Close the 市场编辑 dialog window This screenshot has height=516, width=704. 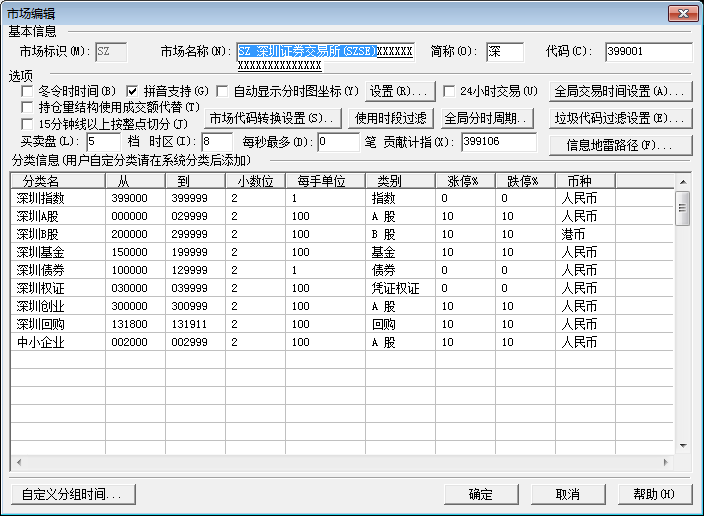pos(683,12)
